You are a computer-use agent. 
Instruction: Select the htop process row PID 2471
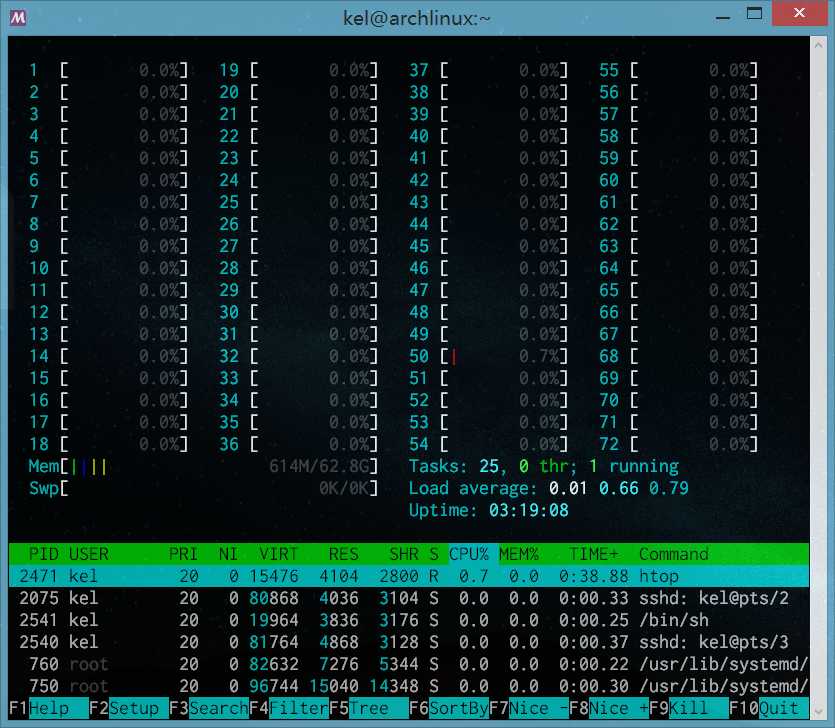408,576
